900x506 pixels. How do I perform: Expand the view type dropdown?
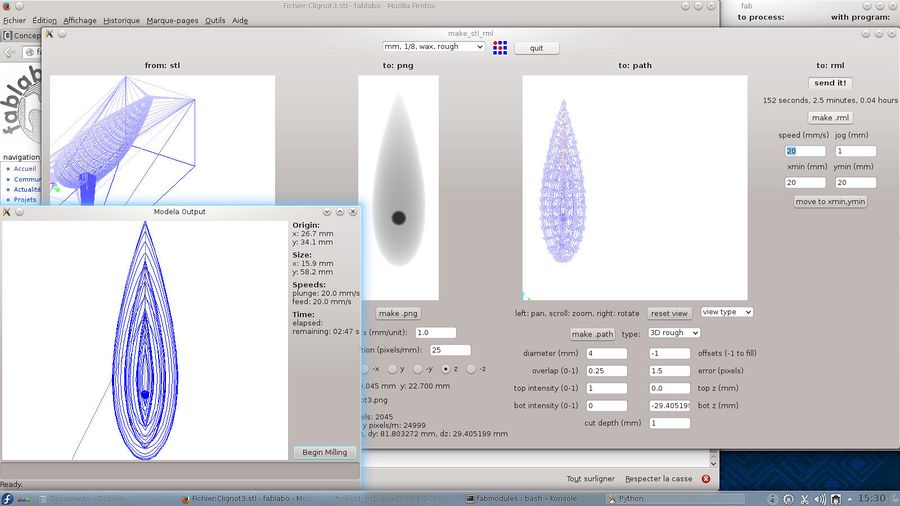727,312
